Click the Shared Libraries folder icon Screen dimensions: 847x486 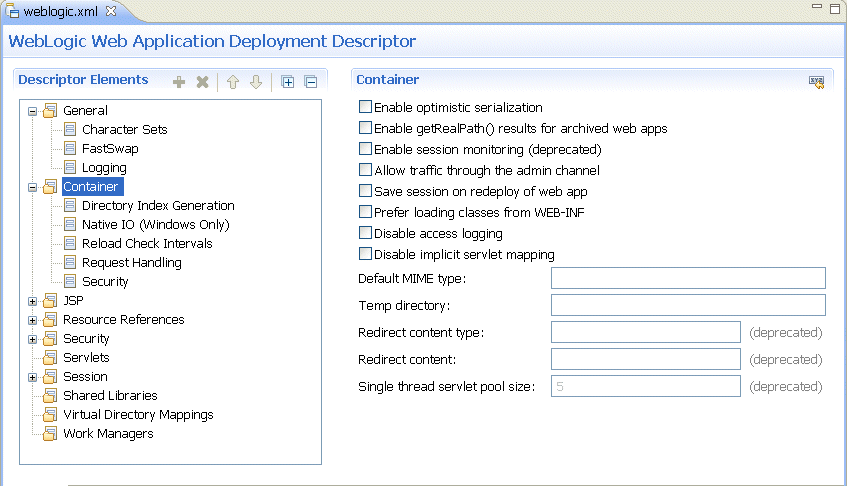[50, 396]
